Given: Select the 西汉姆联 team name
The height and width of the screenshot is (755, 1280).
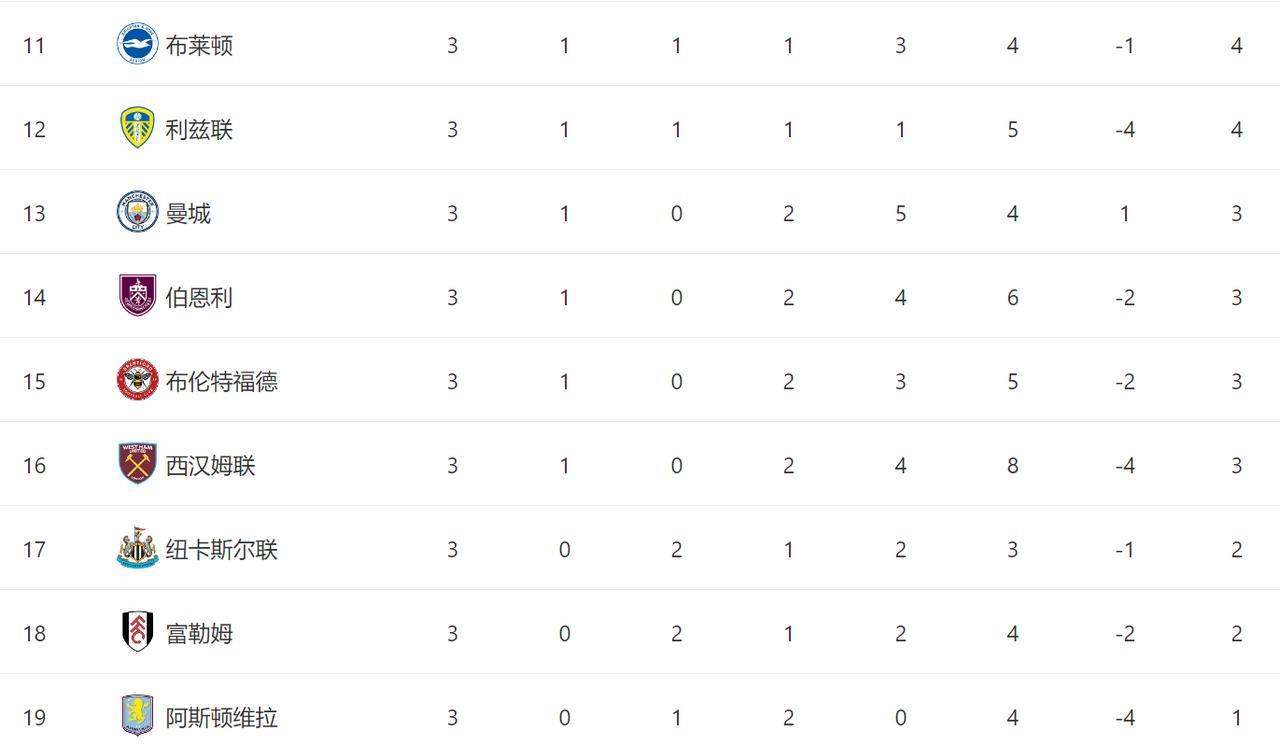Looking at the screenshot, I should [210, 466].
